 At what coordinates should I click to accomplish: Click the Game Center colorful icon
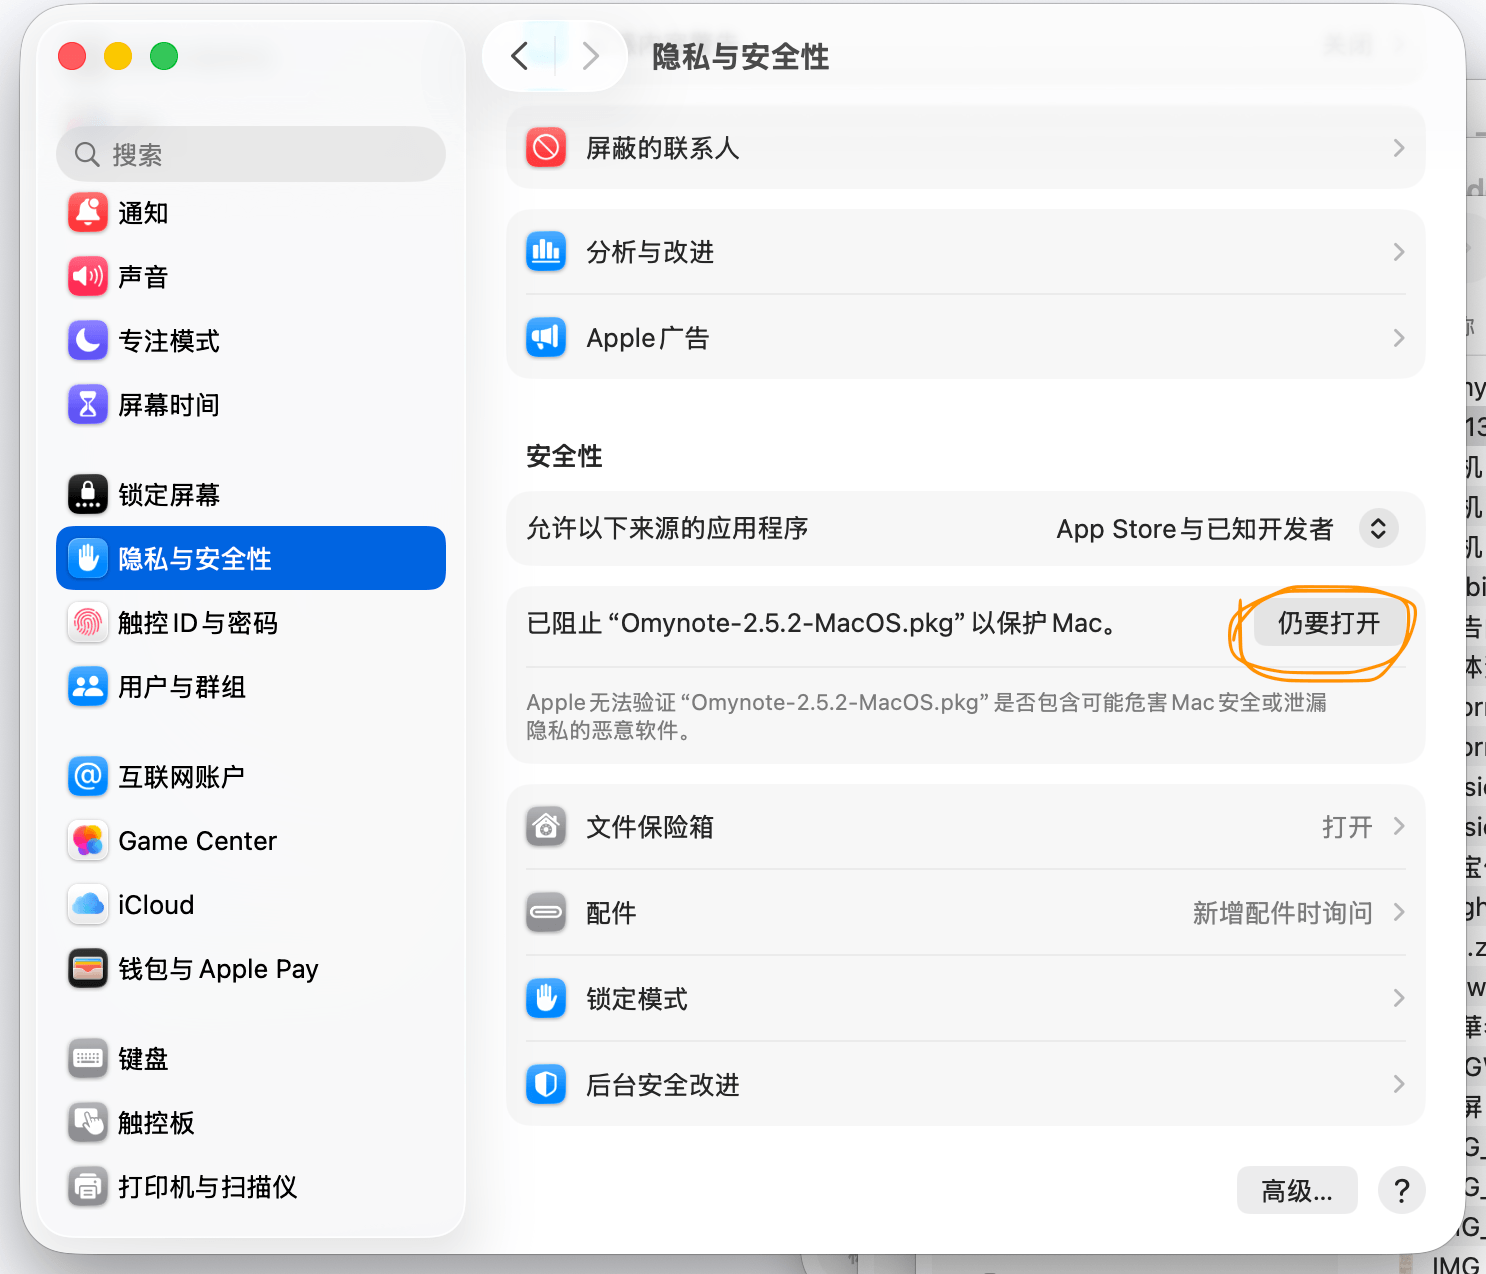point(88,841)
